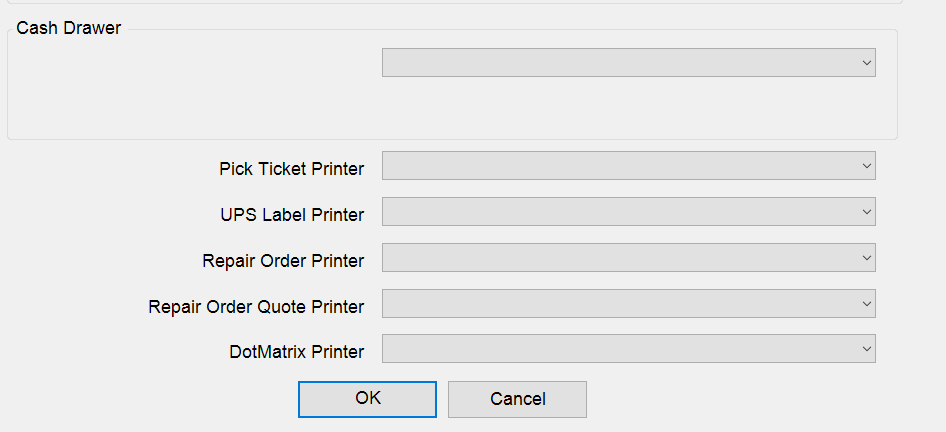Click the Repair Order Quote Printer label

point(256,307)
